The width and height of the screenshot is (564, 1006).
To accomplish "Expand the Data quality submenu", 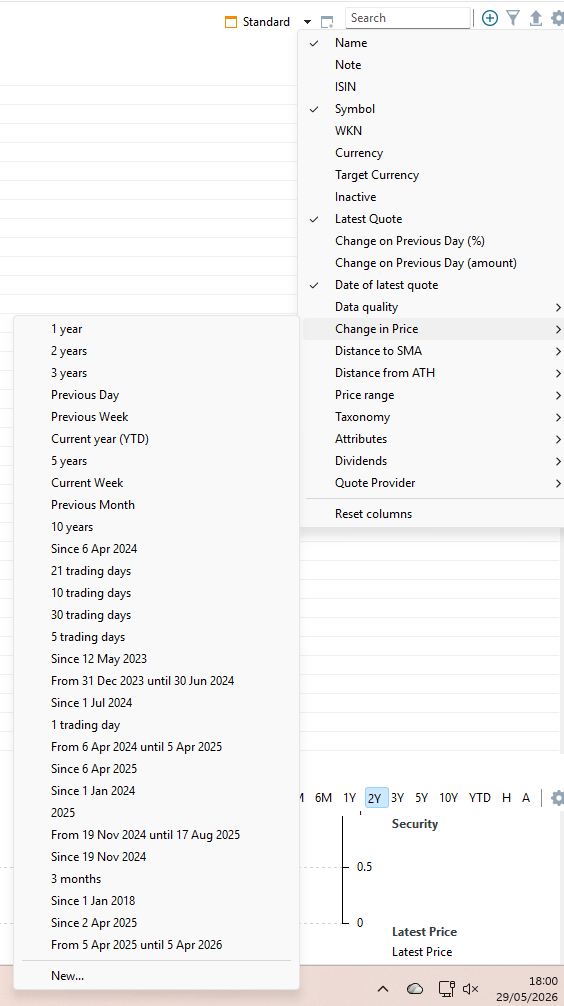I will (x=432, y=307).
